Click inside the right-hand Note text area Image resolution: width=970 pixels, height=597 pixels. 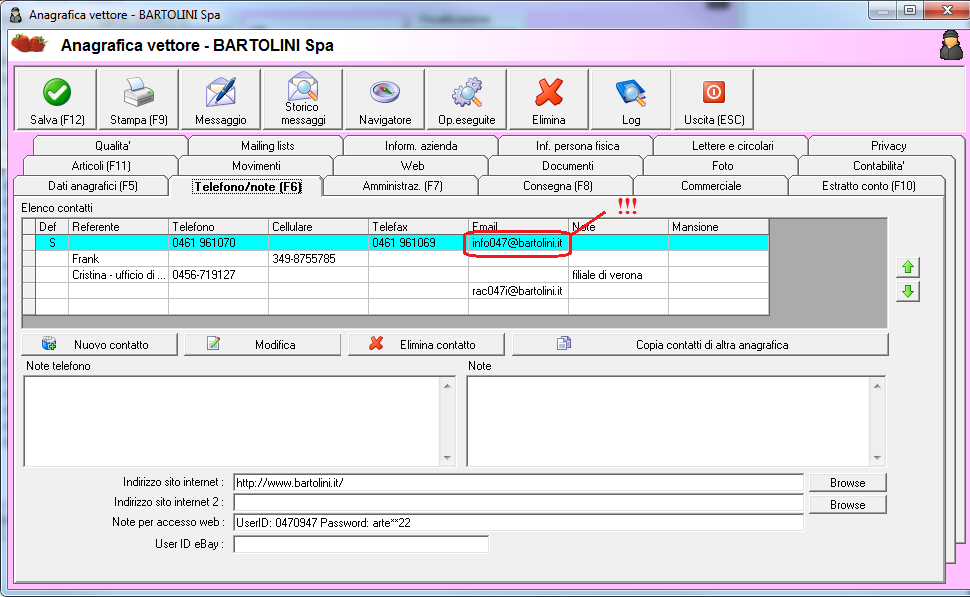(668, 421)
